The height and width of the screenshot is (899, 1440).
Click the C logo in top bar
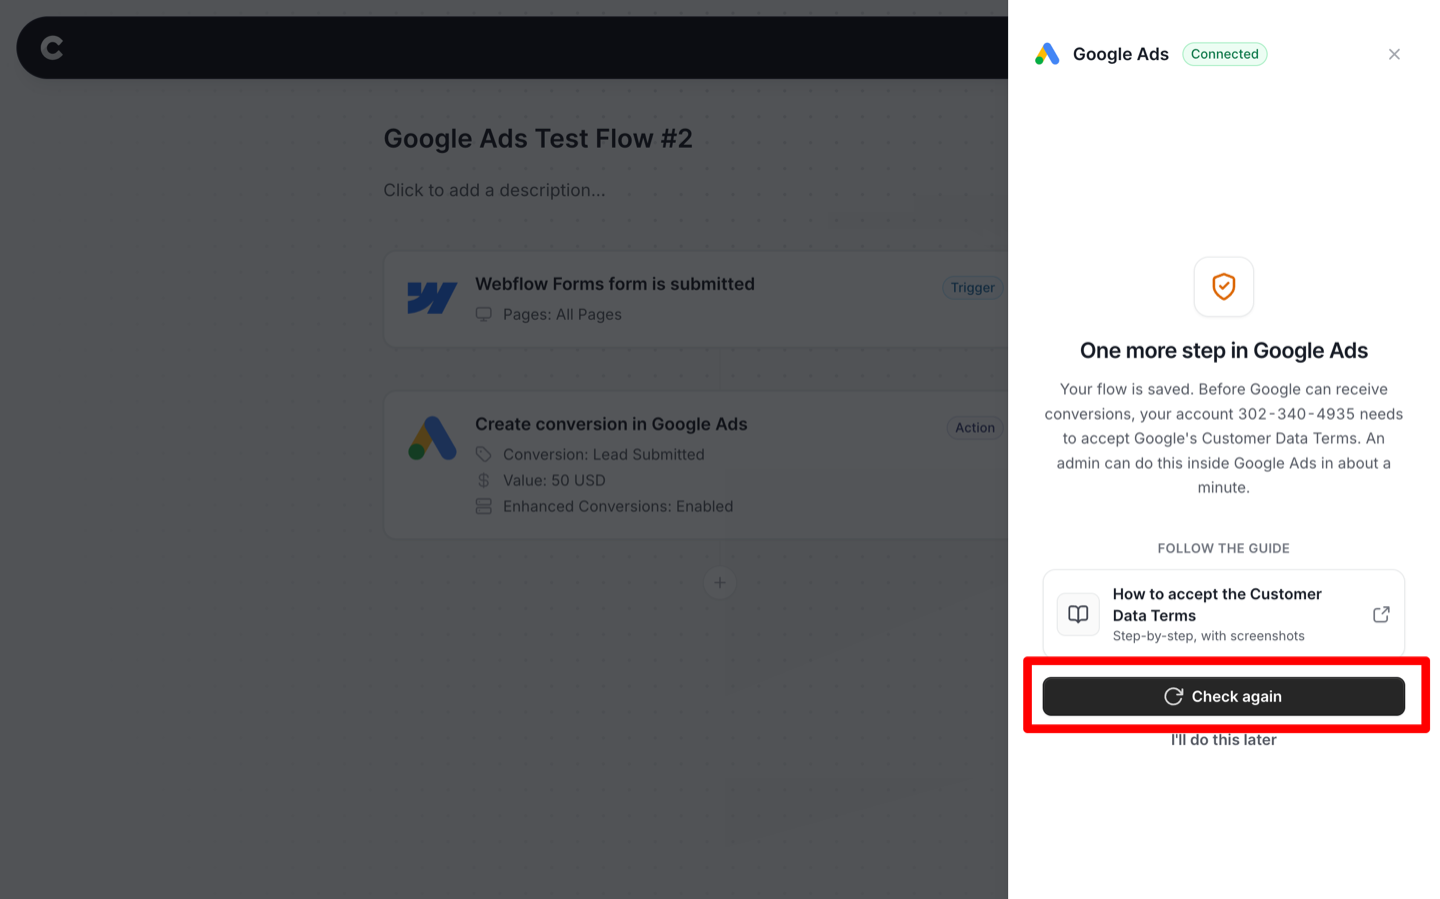tap(52, 47)
